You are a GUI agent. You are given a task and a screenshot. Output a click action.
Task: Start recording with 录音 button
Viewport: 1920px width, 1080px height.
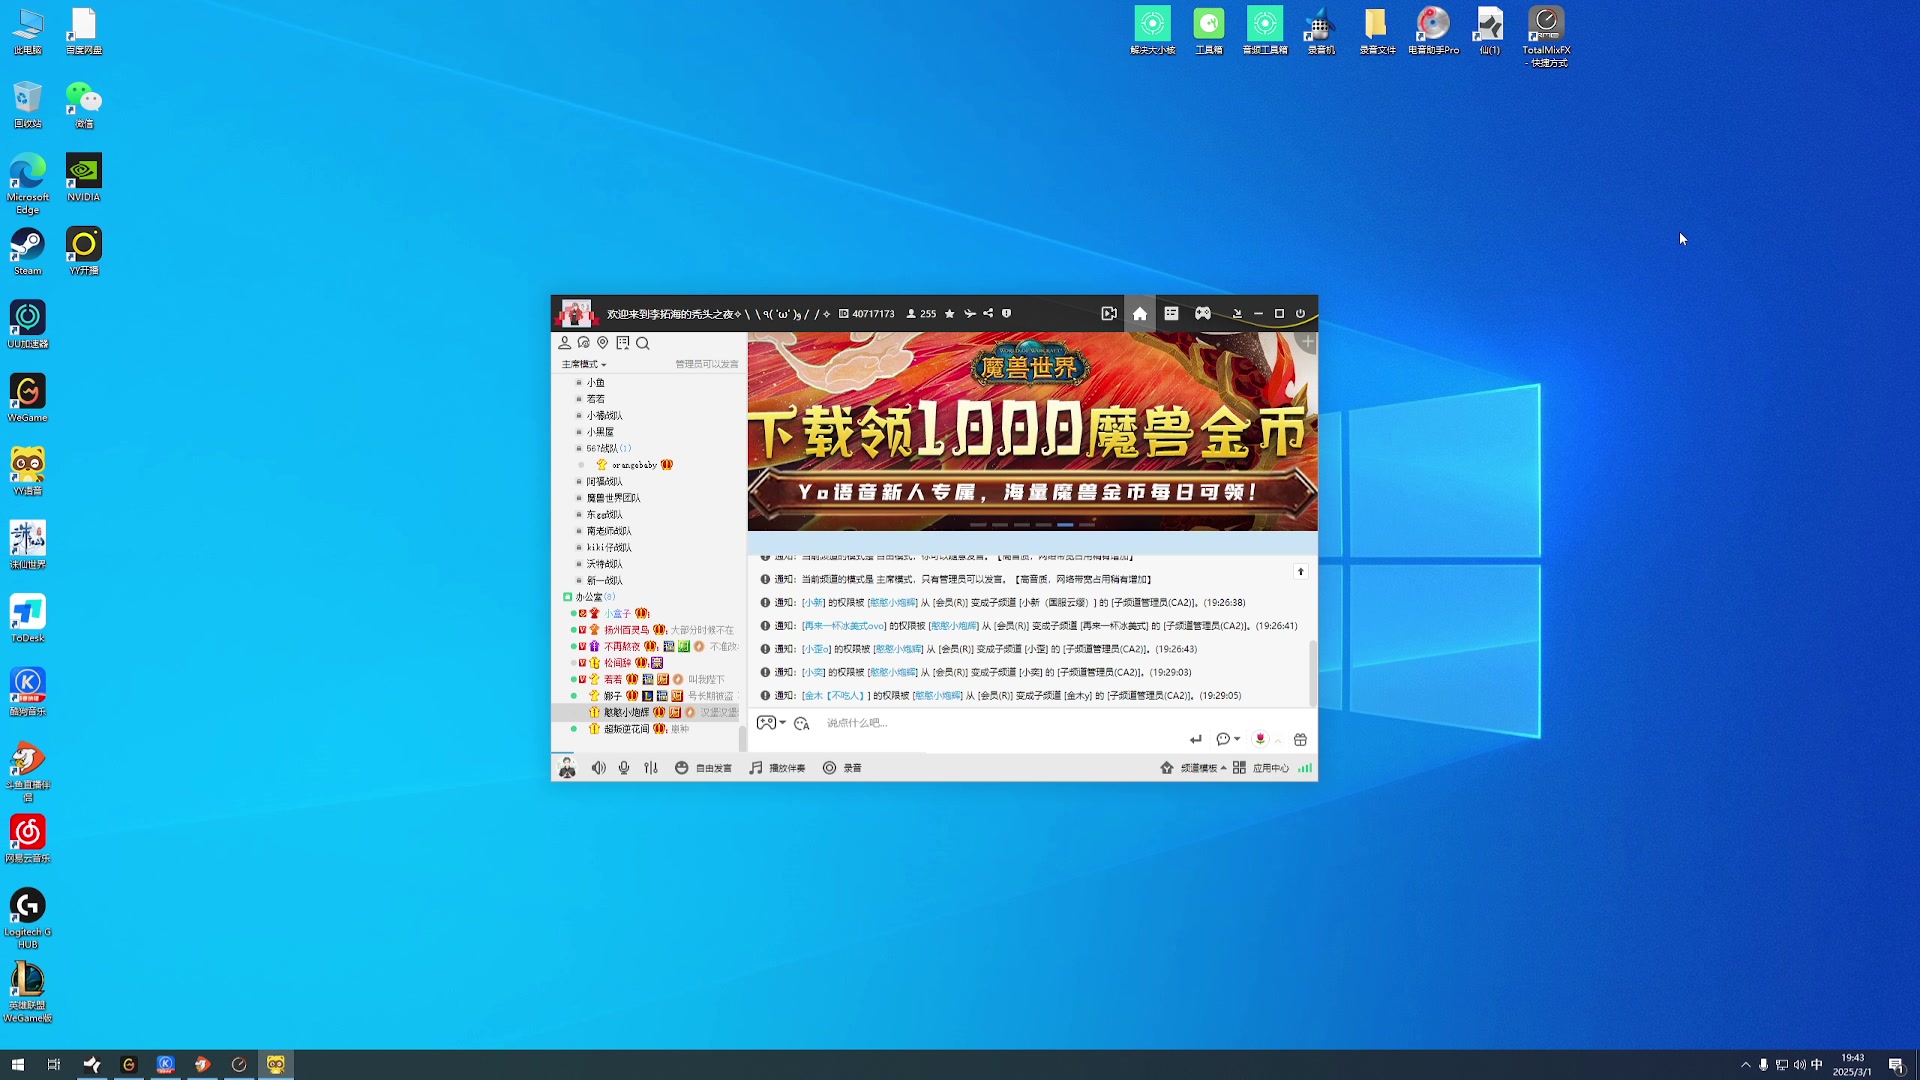point(843,768)
